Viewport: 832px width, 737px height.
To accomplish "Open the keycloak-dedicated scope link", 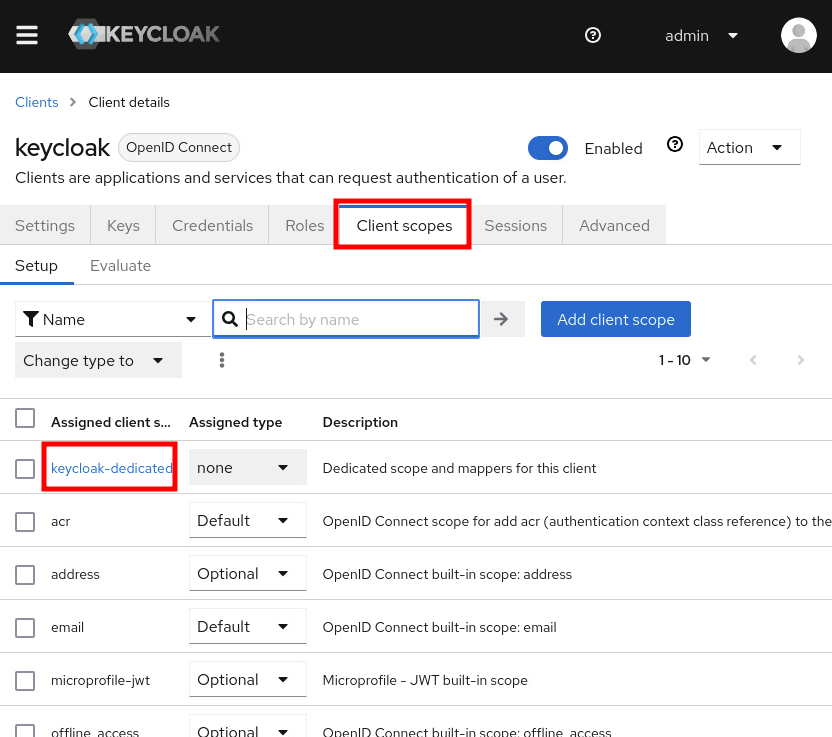I will (111, 468).
